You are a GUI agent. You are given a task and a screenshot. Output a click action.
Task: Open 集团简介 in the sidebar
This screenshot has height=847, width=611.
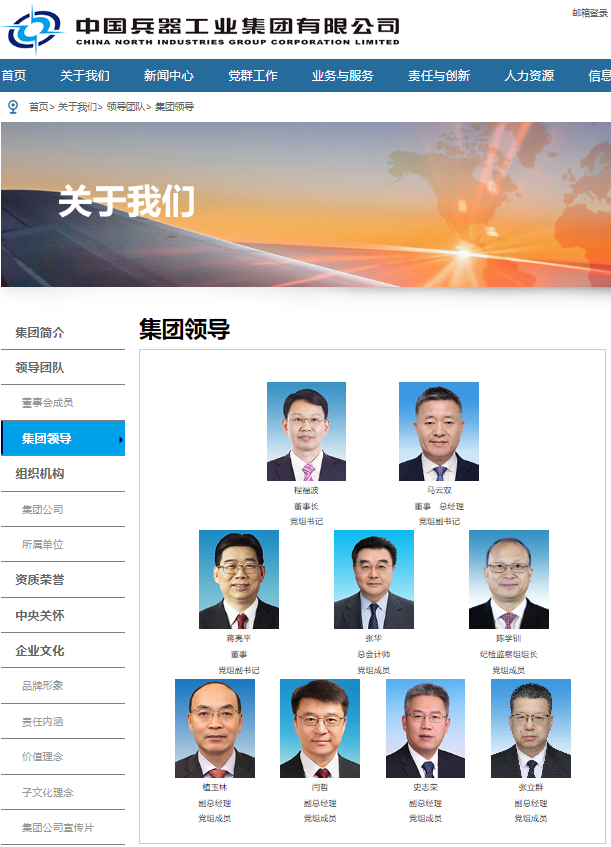click(x=40, y=333)
